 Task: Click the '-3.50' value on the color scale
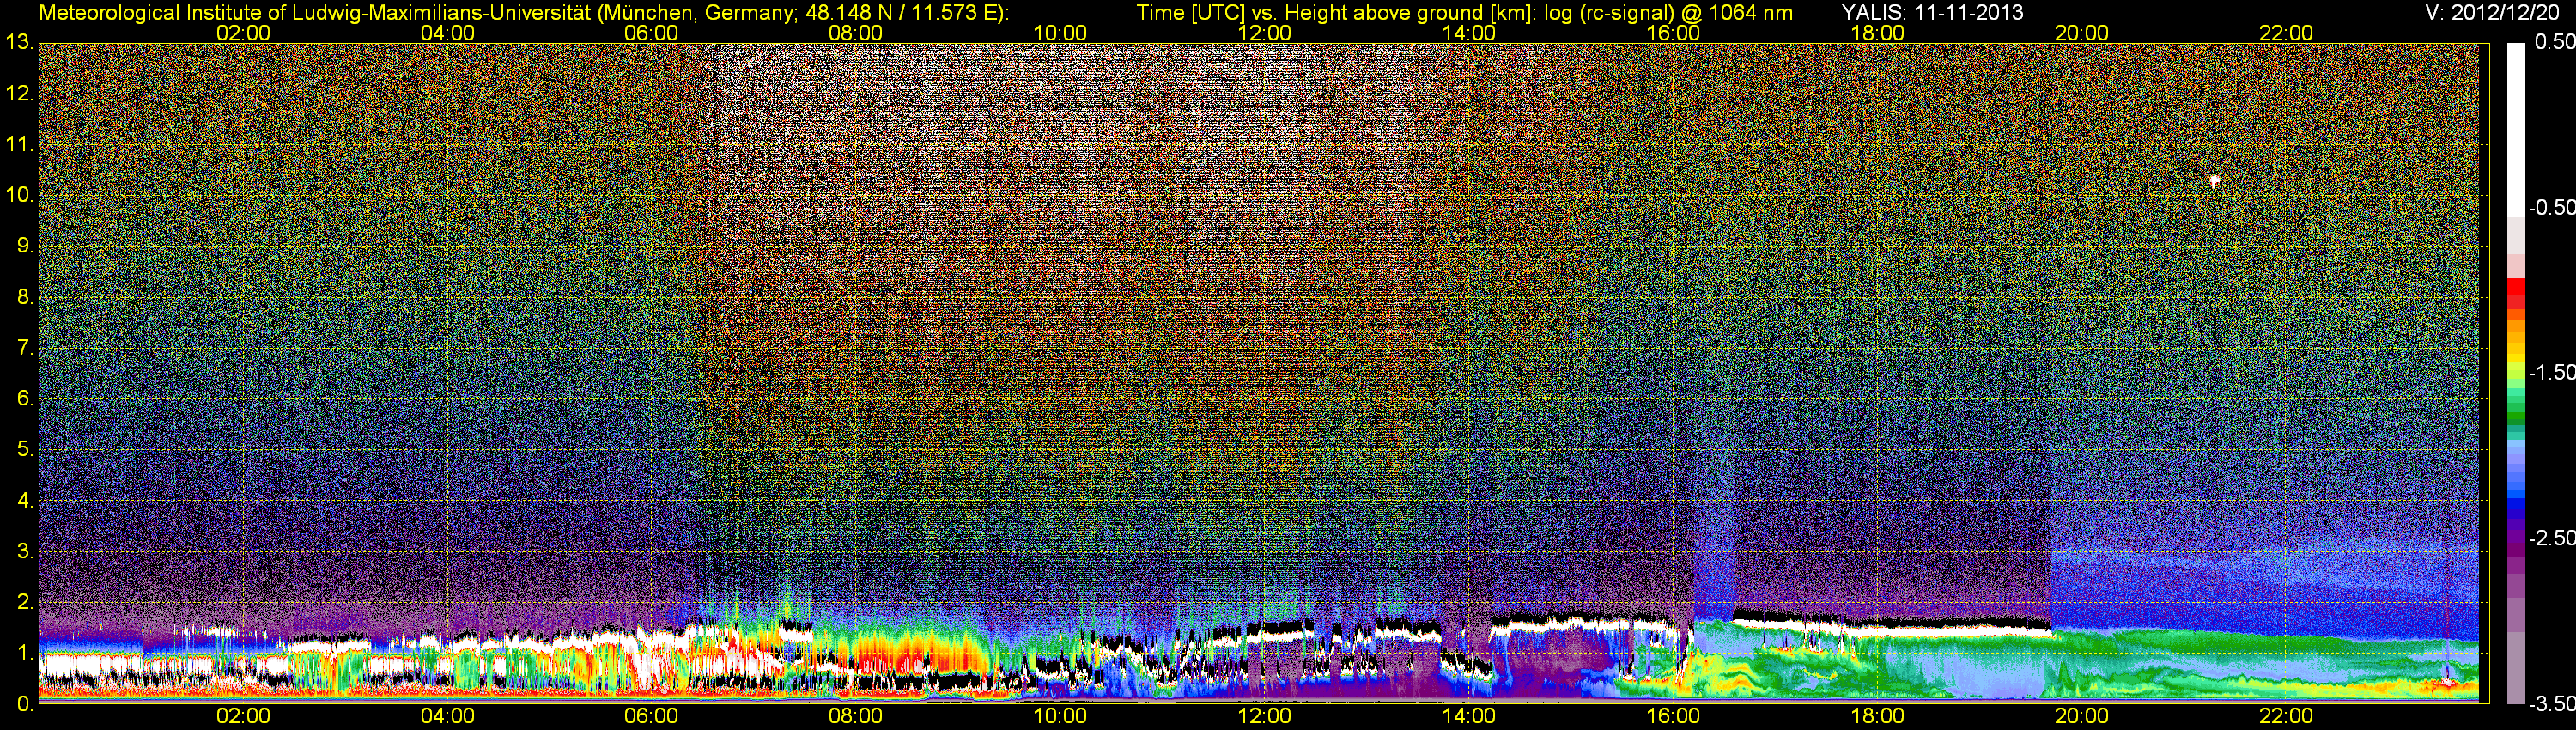point(2552,704)
